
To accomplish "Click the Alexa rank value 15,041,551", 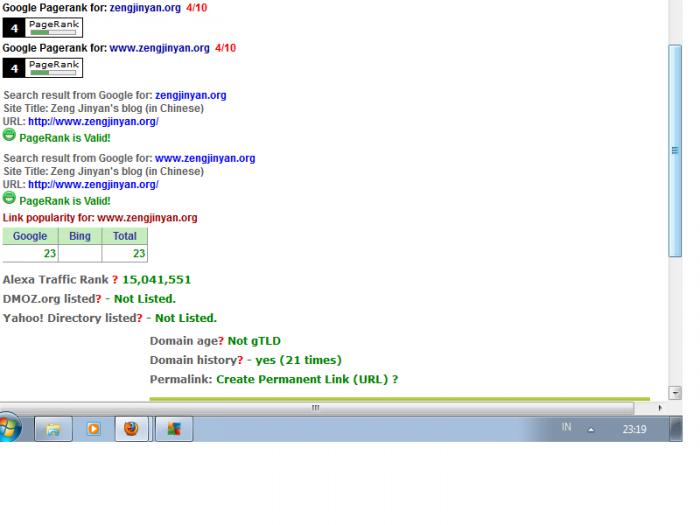I will (157, 279).
